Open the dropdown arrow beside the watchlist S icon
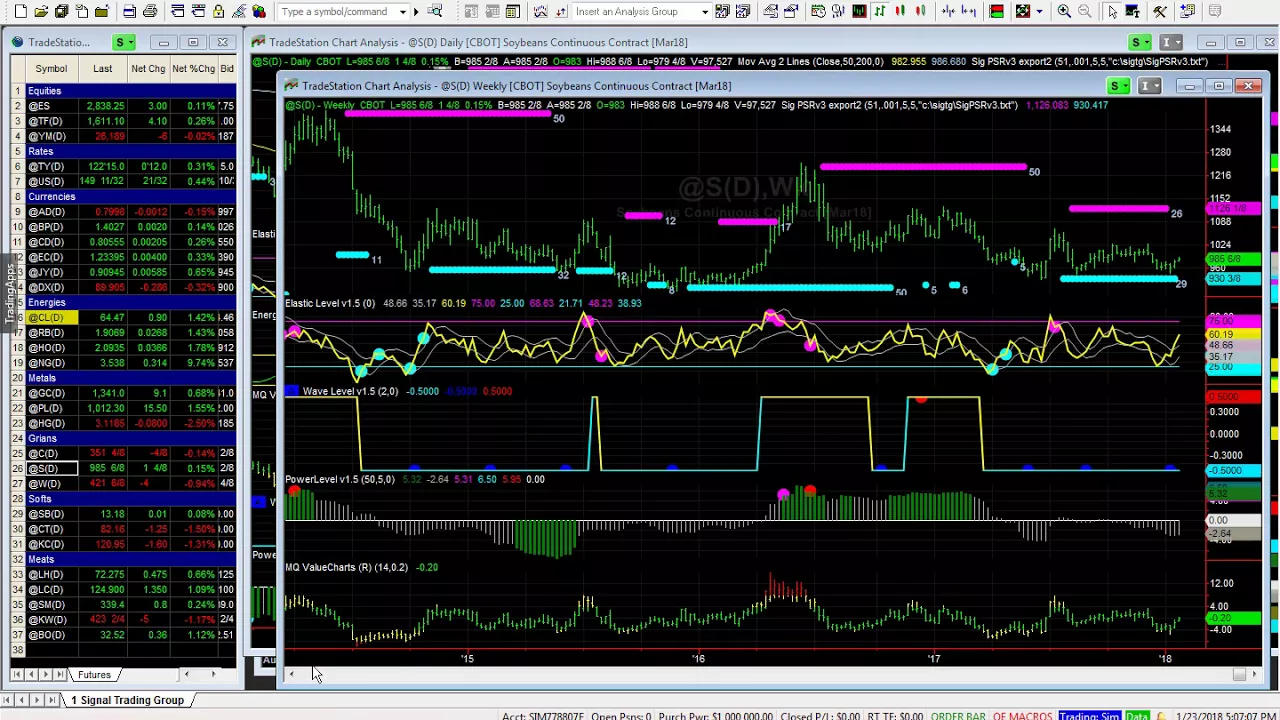 [x=131, y=42]
